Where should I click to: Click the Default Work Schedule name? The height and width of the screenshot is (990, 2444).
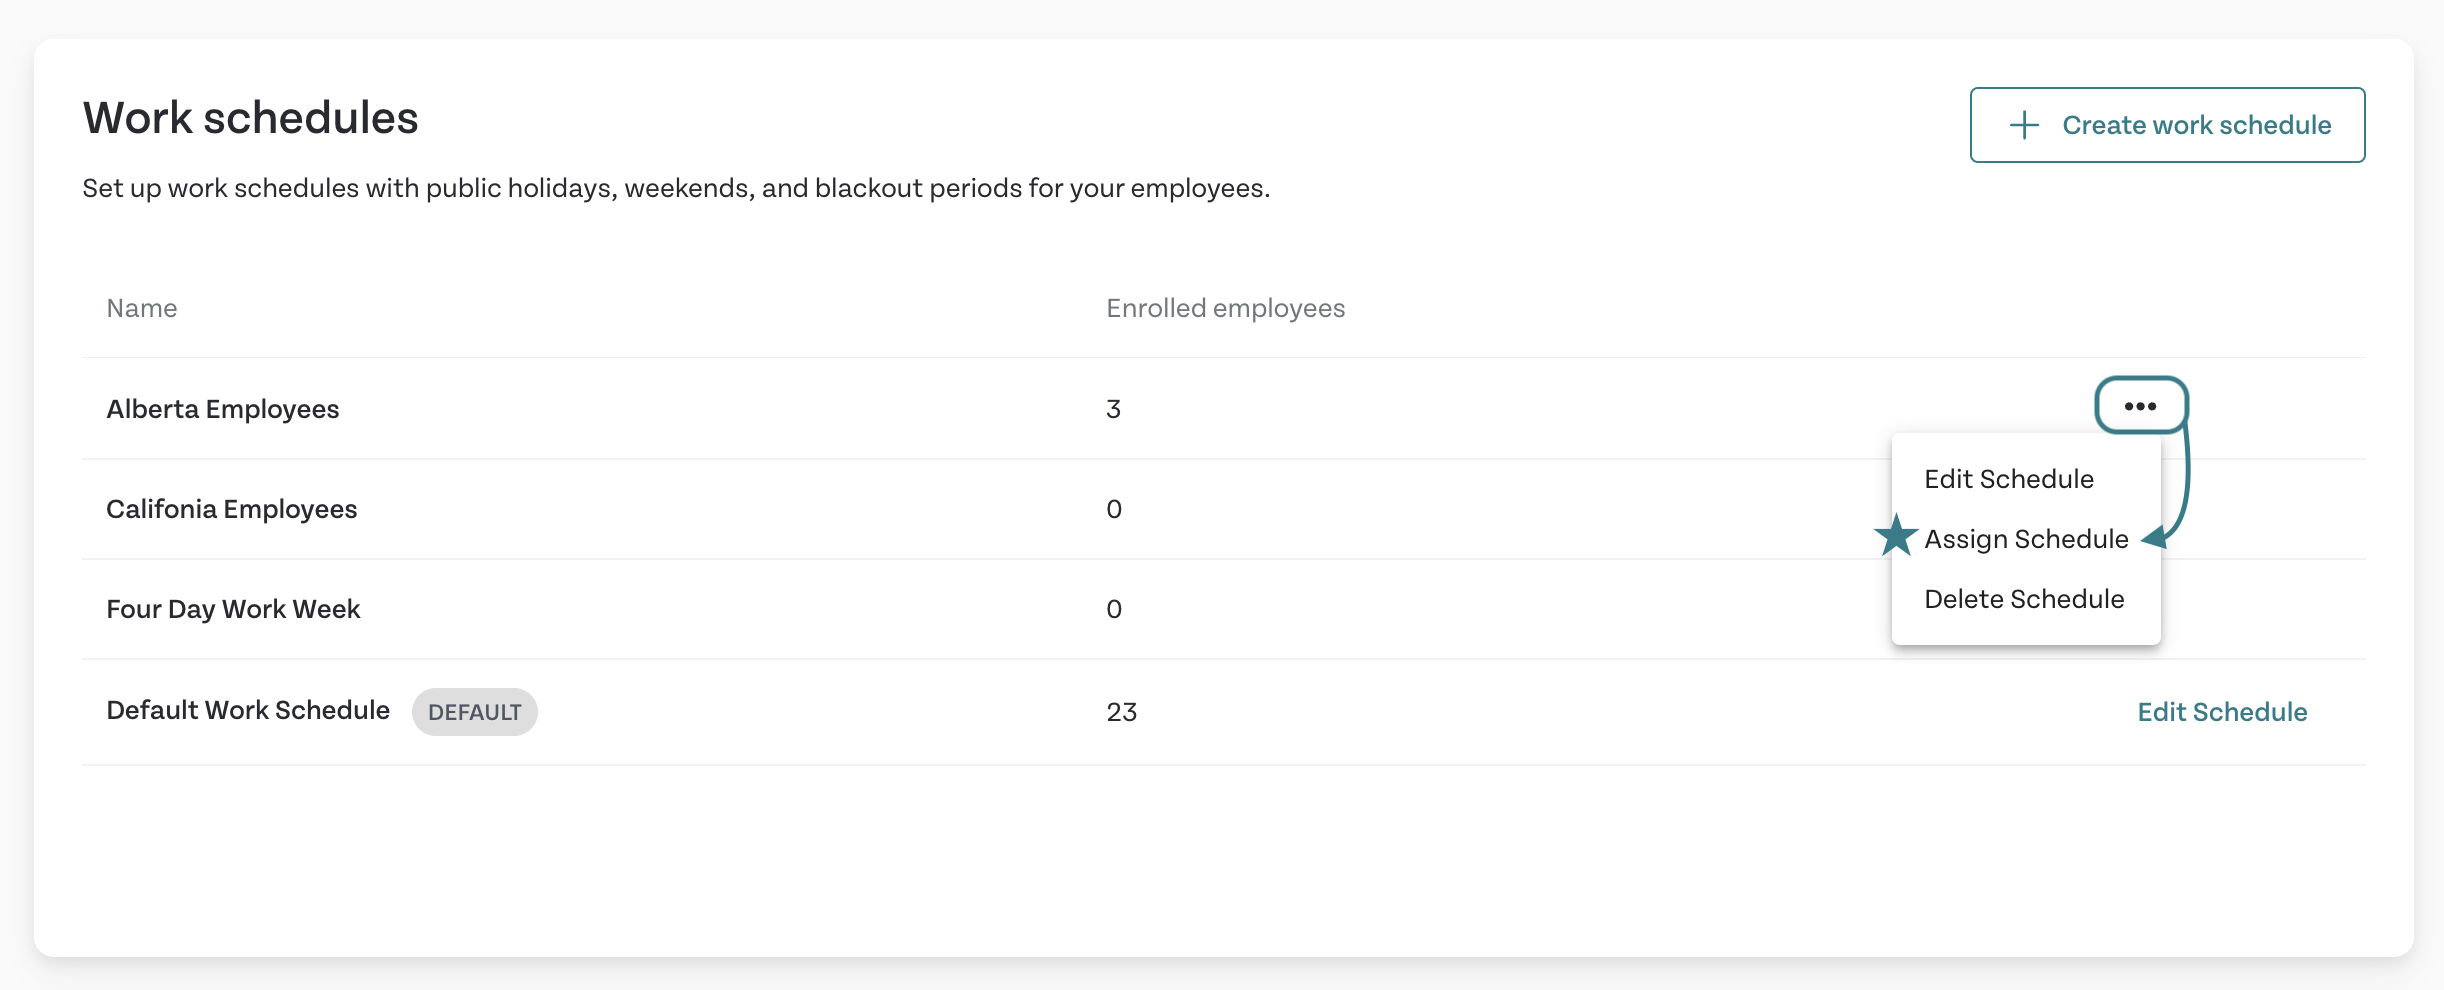coord(248,710)
